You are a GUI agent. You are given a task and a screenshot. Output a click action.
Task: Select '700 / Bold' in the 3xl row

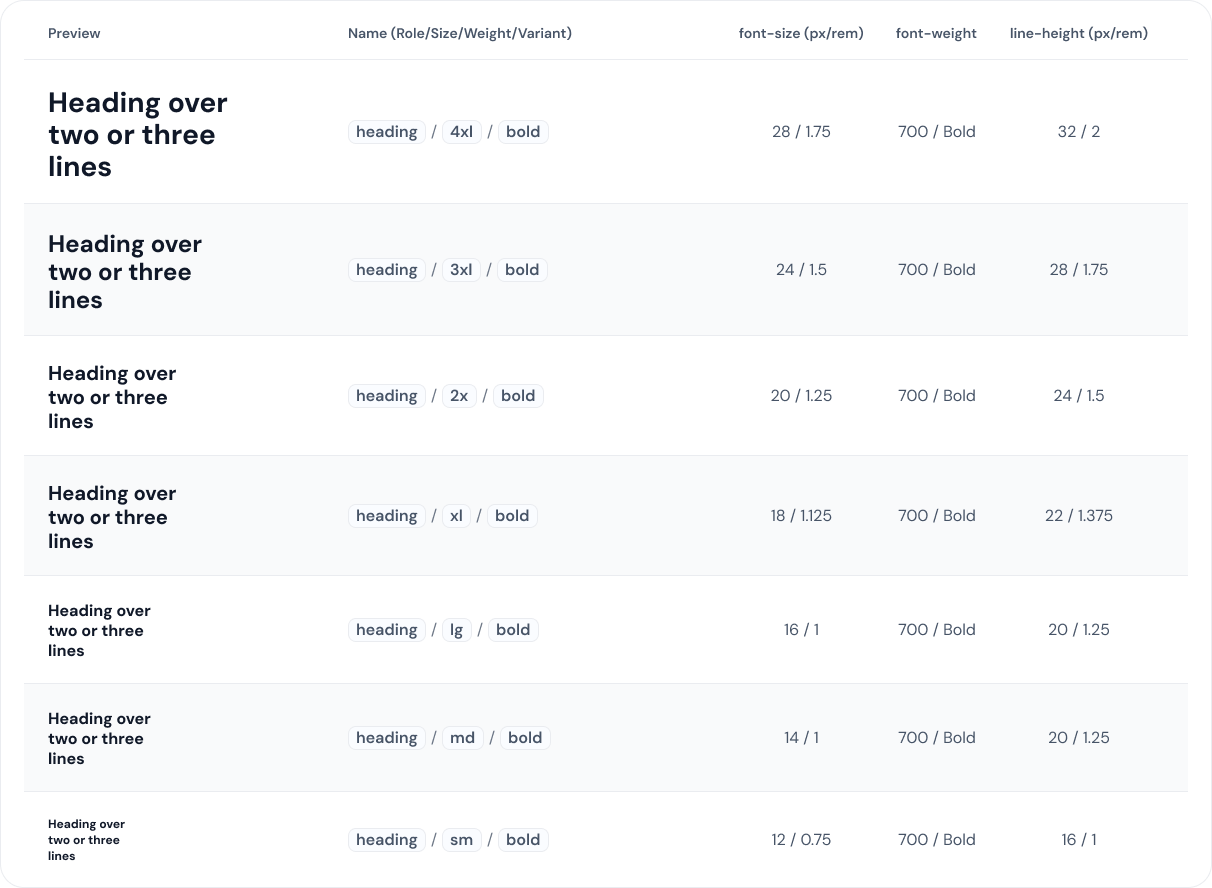pos(936,269)
